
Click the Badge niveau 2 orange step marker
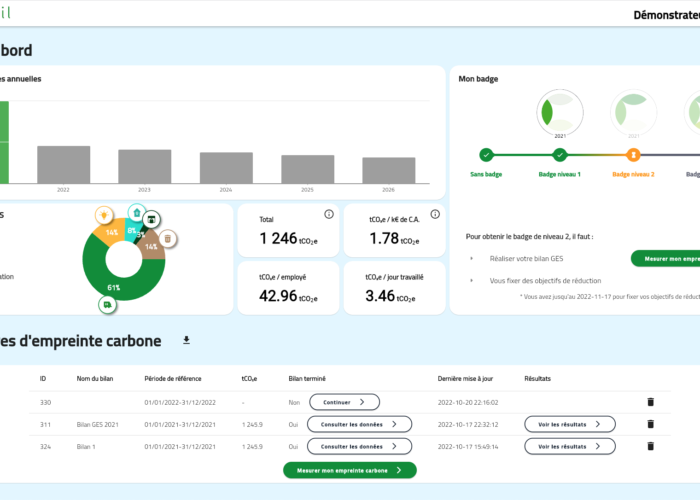pos(633,155)
